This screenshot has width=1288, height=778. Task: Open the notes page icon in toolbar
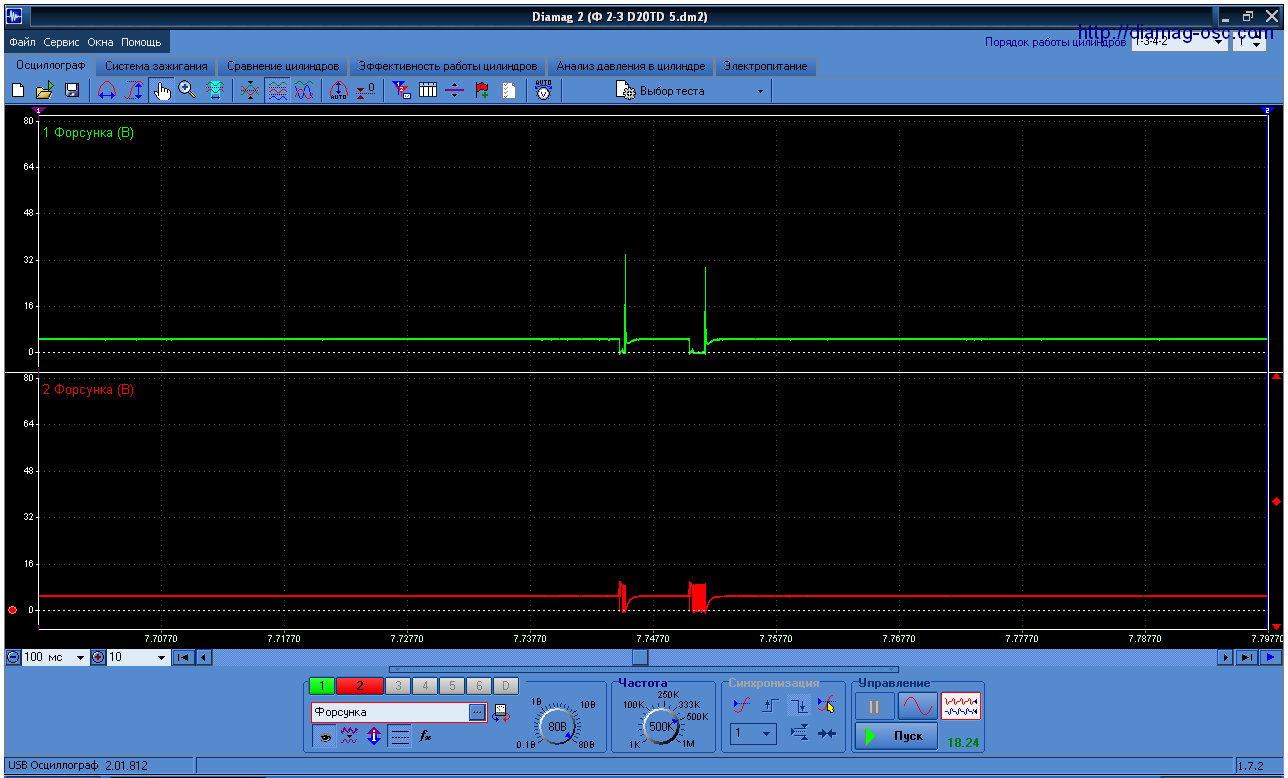pyautogui.click(x=509, y=91)
